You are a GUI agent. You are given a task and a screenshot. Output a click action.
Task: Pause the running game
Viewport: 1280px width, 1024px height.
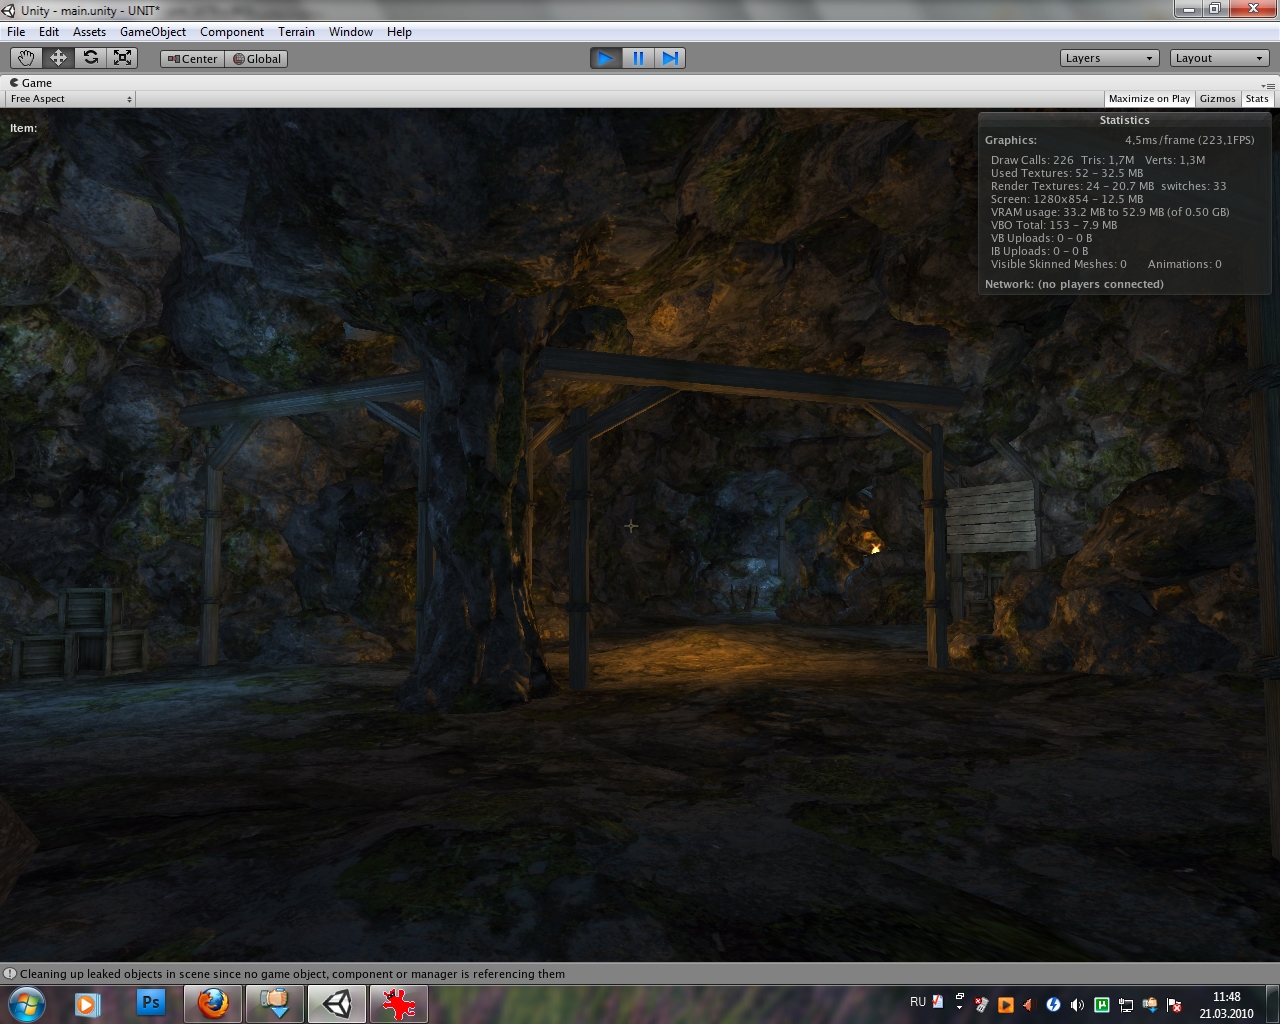[x=638, y=58]
